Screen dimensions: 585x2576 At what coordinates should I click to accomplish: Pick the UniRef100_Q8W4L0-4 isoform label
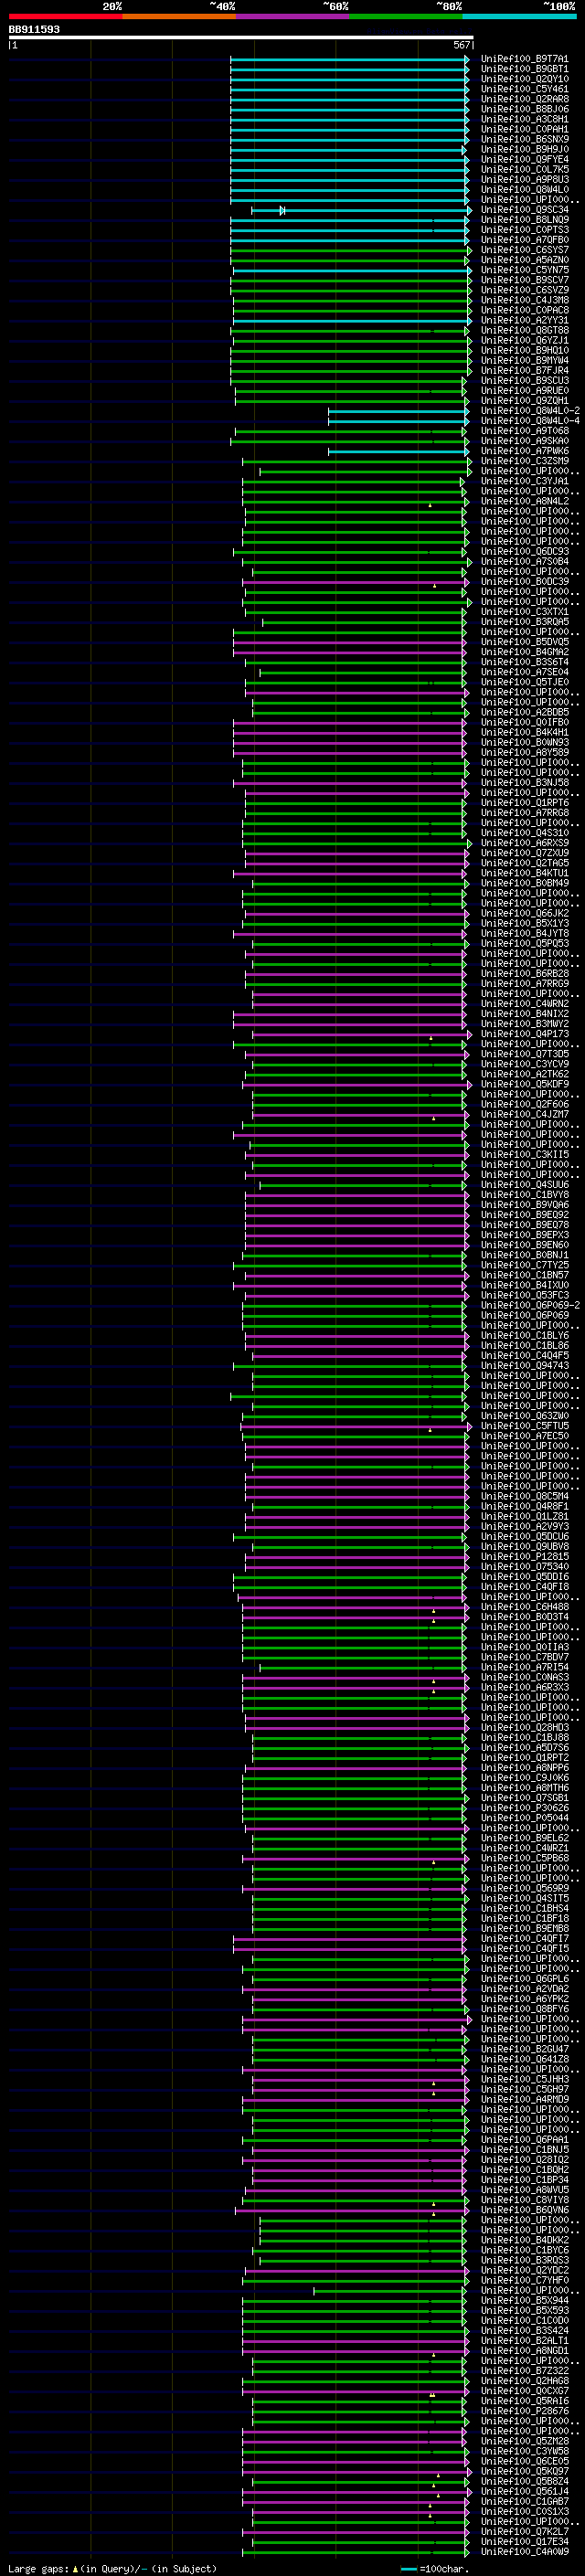tap(530, 421)
